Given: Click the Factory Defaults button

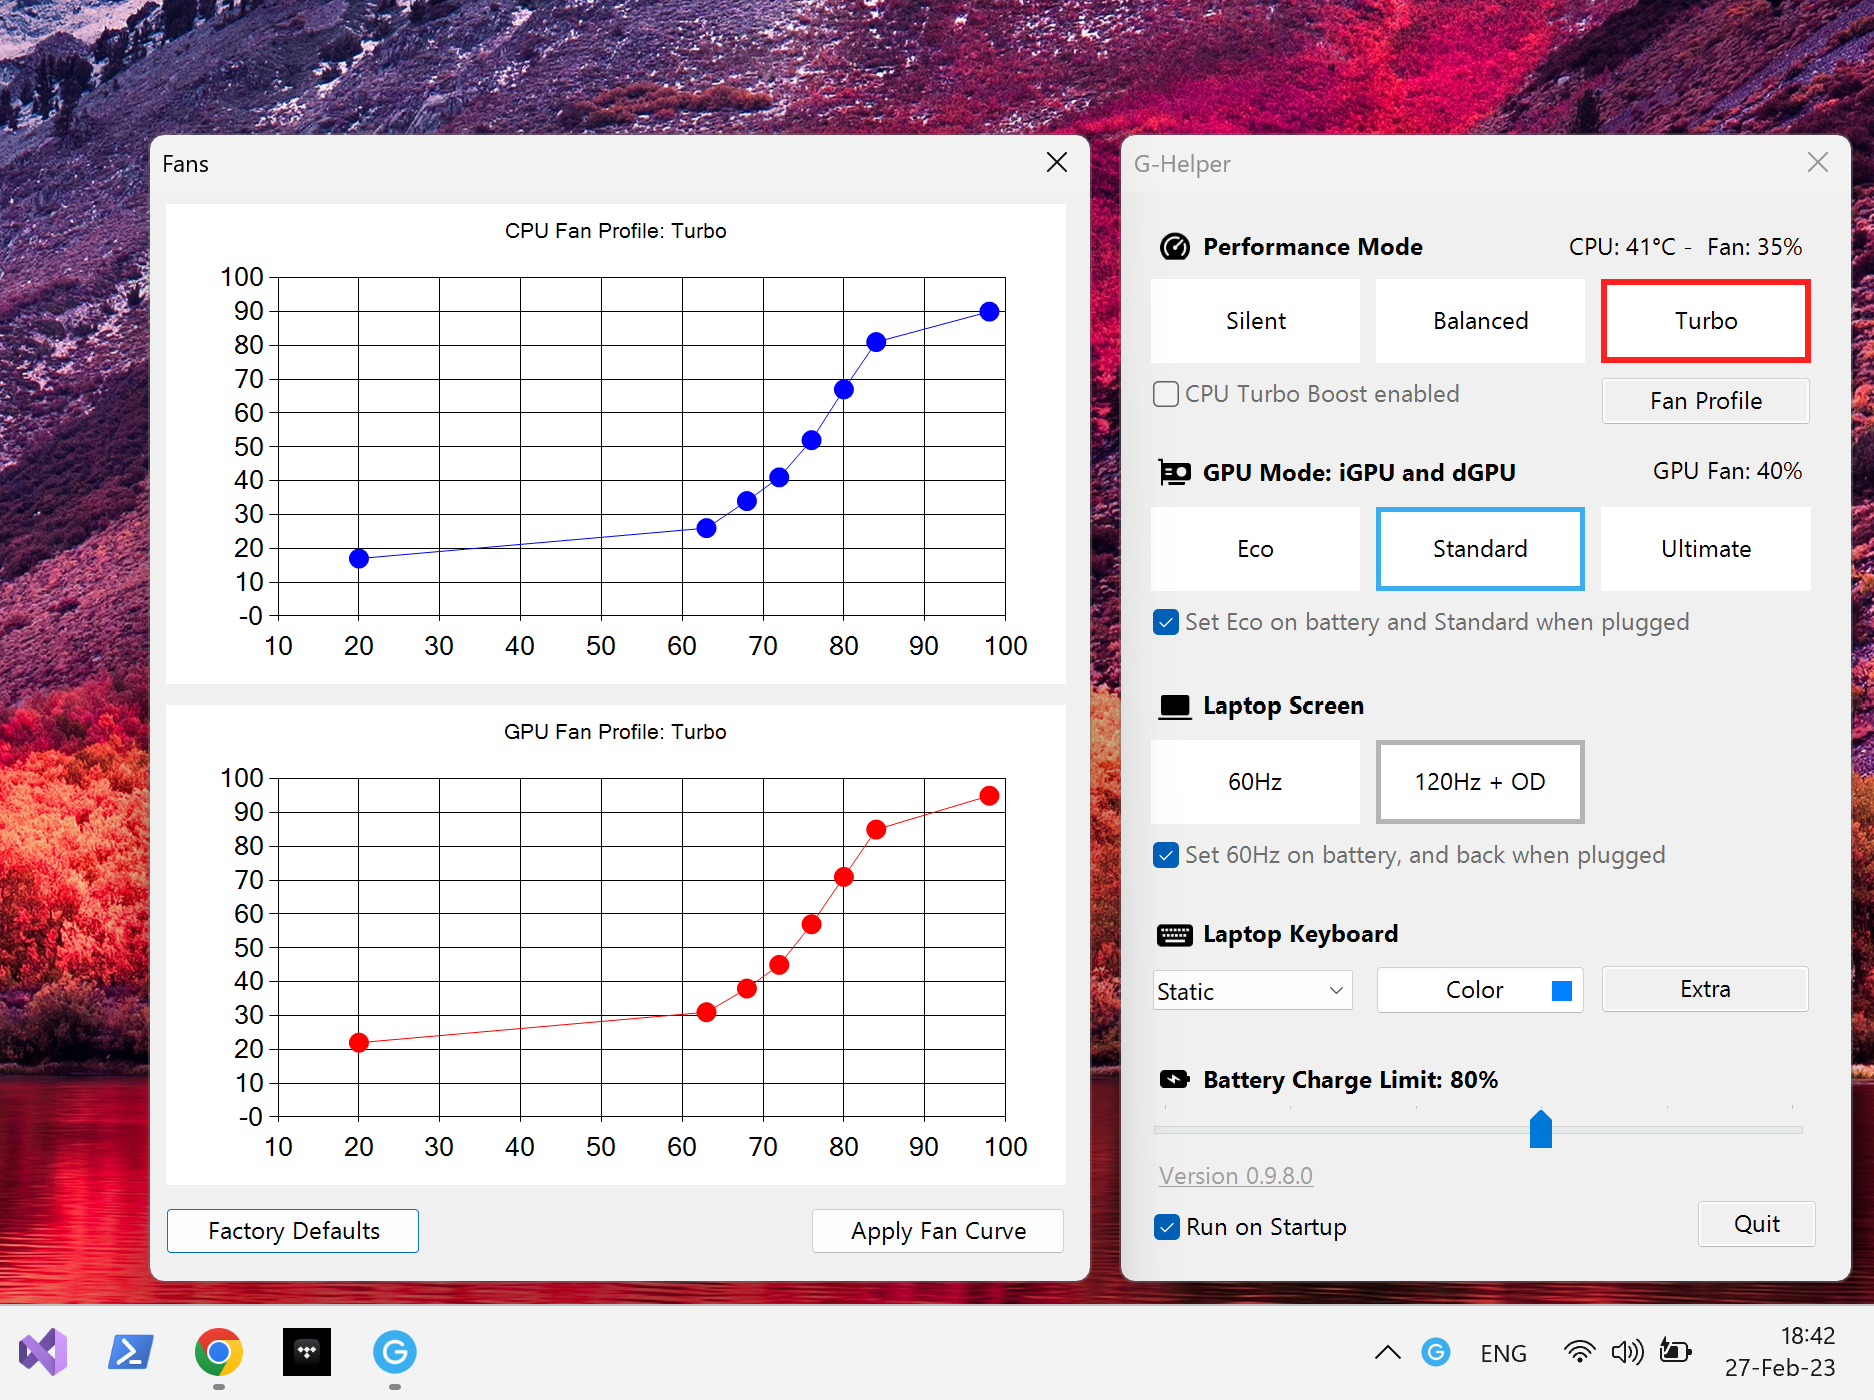Looking at the screenshot, I should pyautogui.click(x=293, y=1231).
